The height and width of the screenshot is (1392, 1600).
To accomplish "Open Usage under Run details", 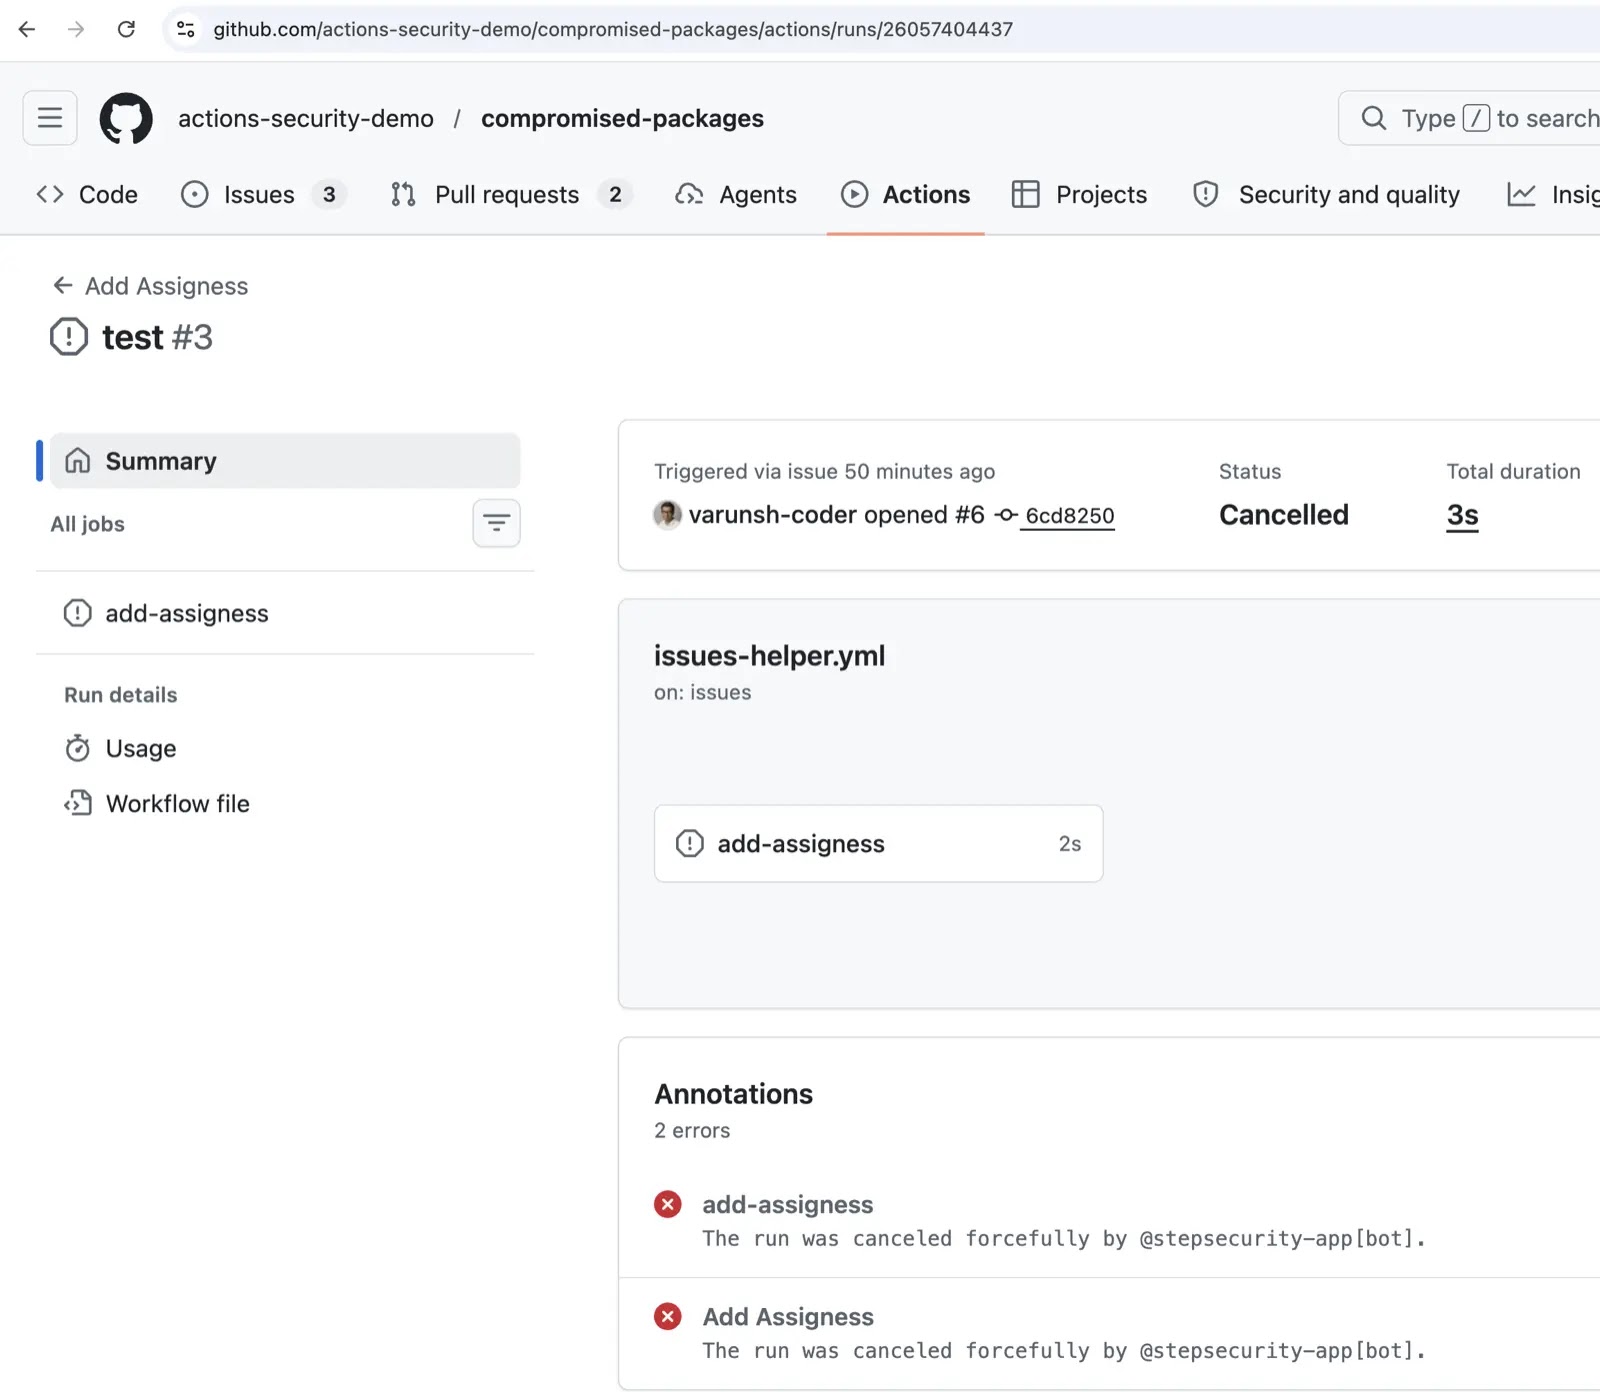I will coord(141,748).
